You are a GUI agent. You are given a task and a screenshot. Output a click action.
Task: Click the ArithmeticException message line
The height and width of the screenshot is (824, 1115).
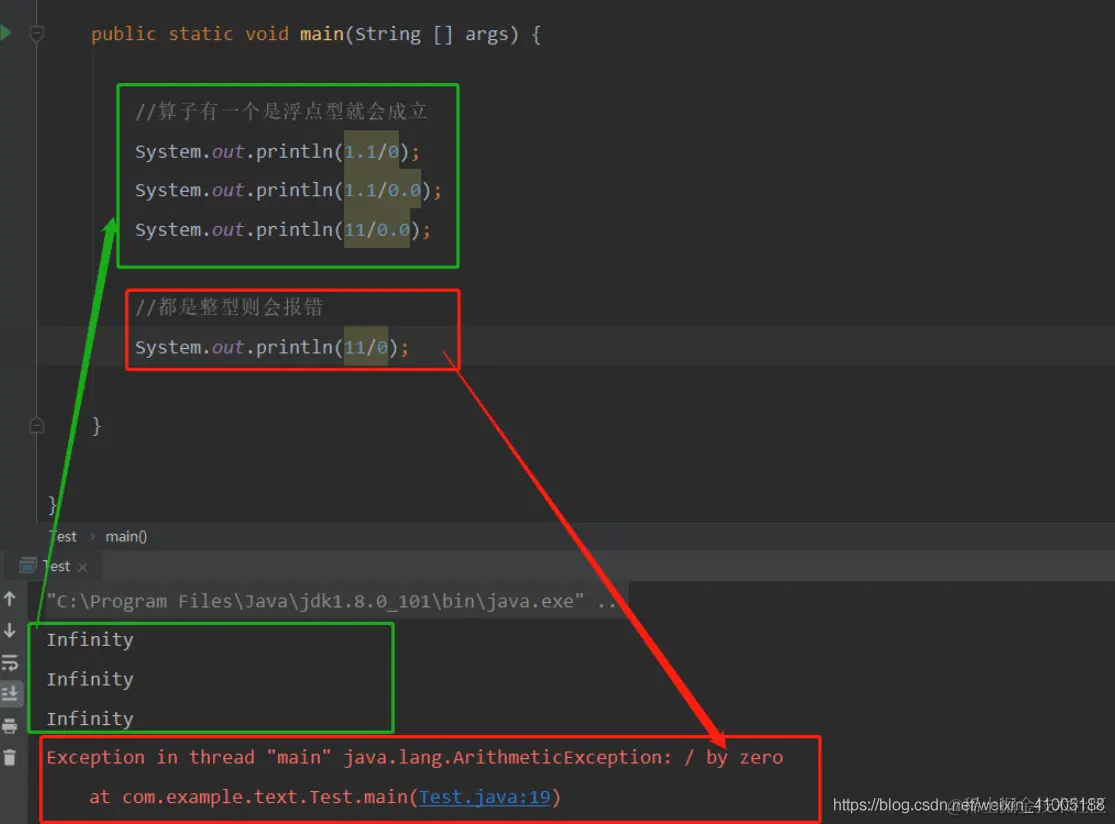415,758
